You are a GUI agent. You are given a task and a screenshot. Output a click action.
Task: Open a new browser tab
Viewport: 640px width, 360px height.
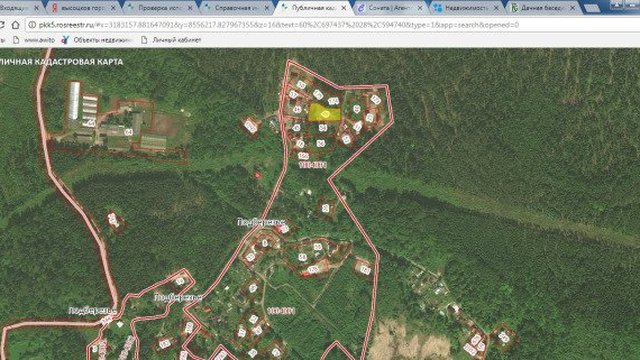click(x=592, y=8)
